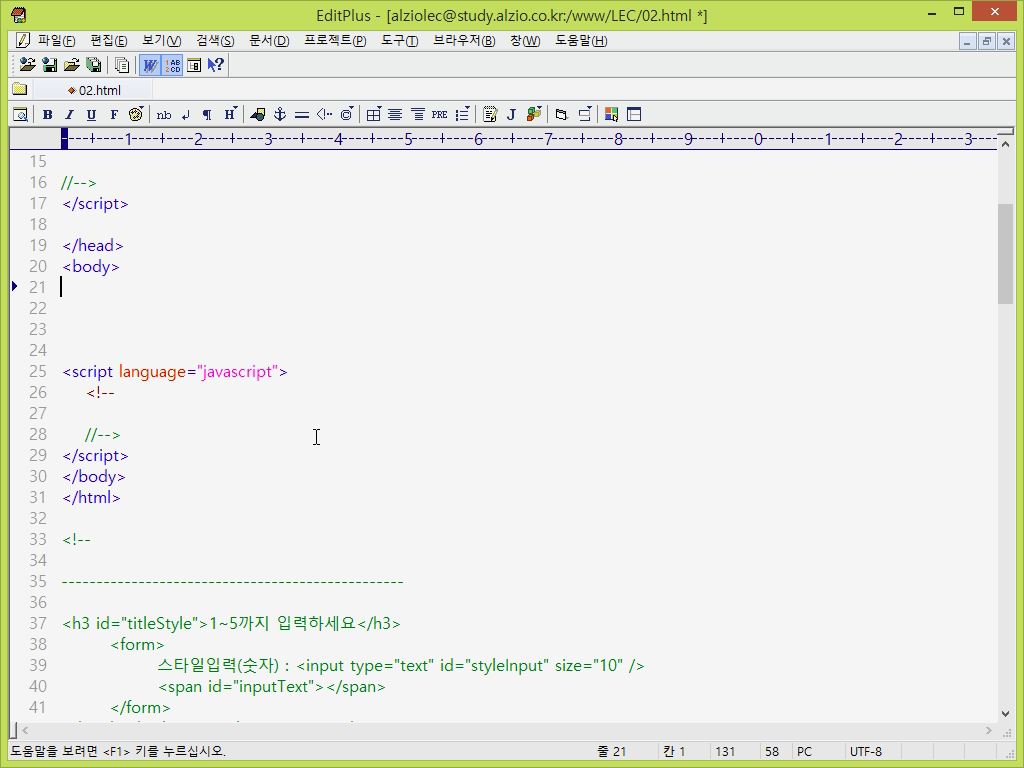Click the save all files icon
Screen dimensions: 1024x768
tap(94, 65)
